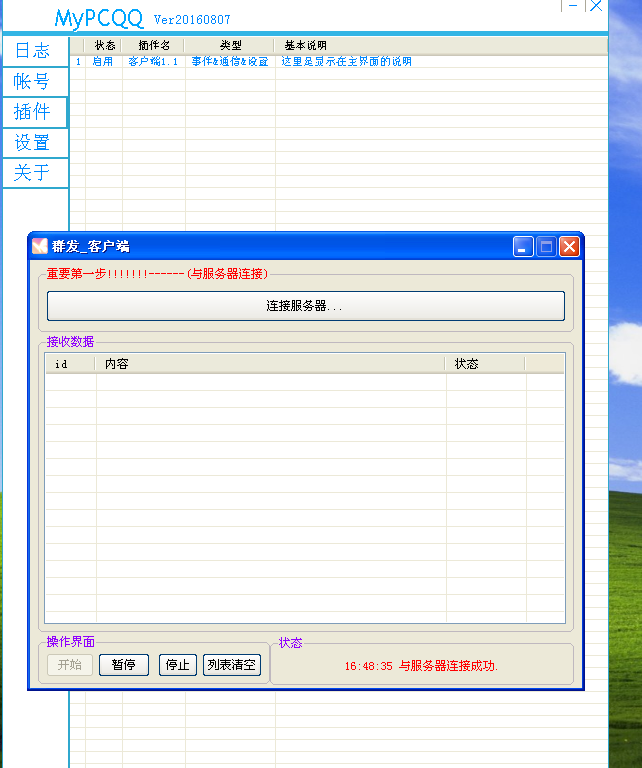Clear the list with 列表清空

(x=232, y=665)
